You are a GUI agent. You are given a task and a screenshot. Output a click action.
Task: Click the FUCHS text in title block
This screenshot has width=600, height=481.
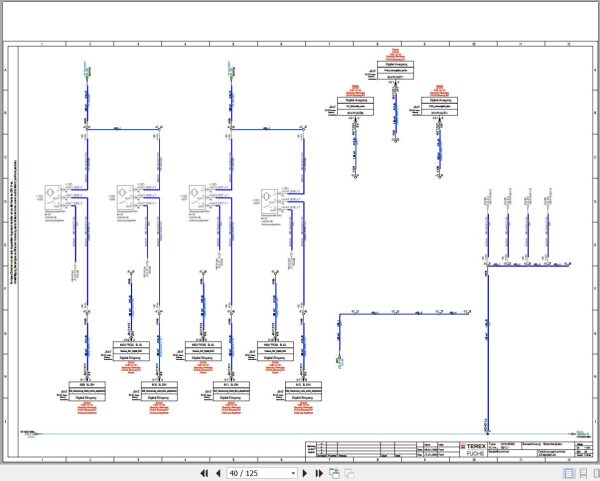[475, 453]
